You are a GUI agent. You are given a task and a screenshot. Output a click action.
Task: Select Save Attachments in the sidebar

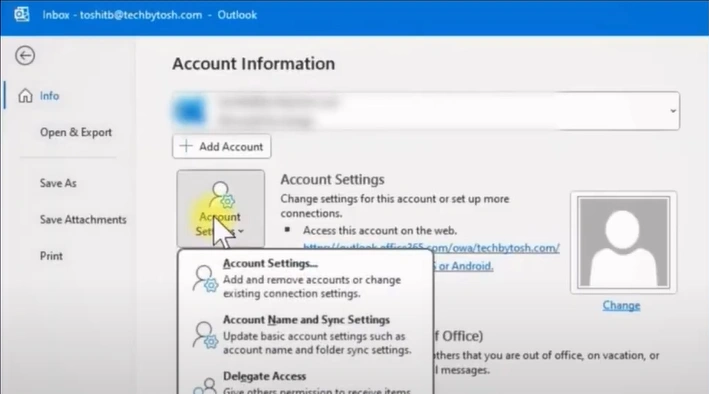click(83, 219)
